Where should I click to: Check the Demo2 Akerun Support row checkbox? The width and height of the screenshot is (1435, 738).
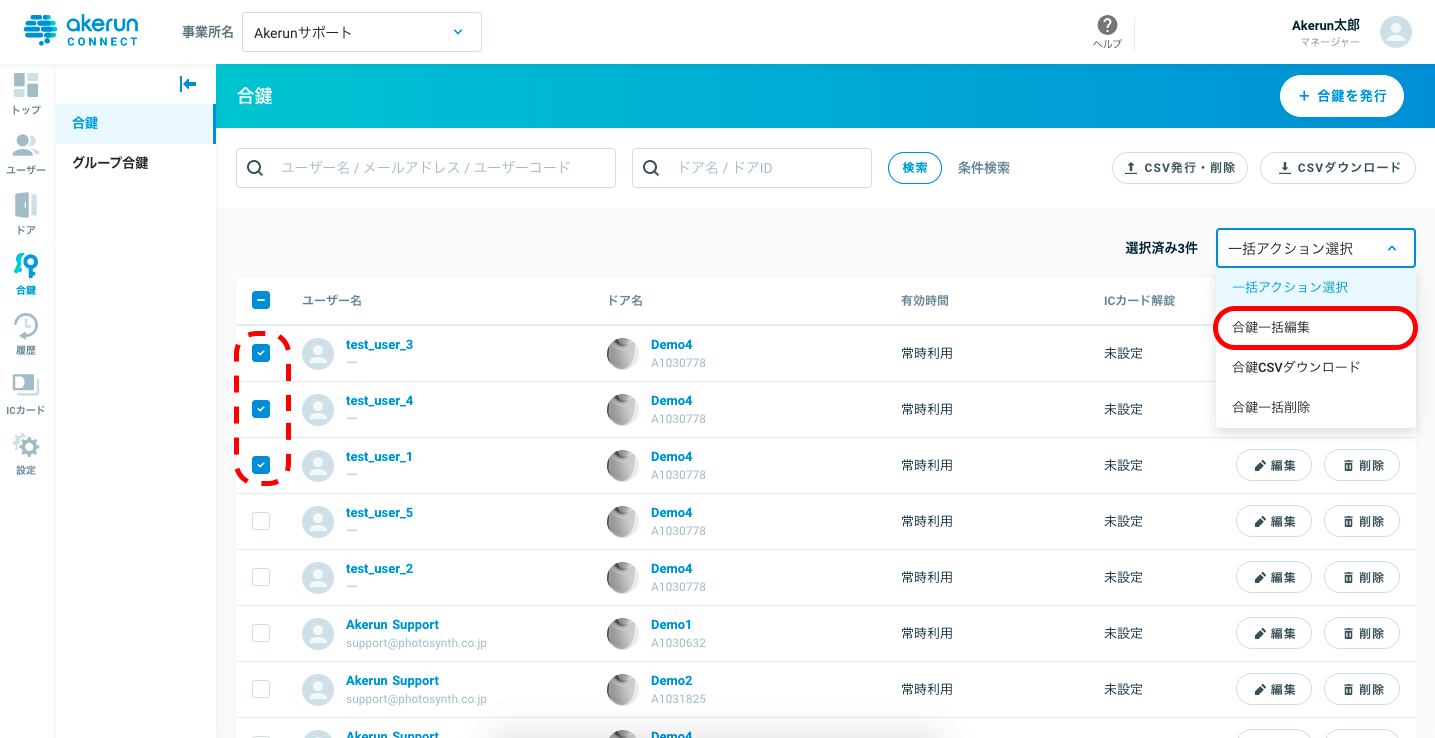(x=261, y=689)
